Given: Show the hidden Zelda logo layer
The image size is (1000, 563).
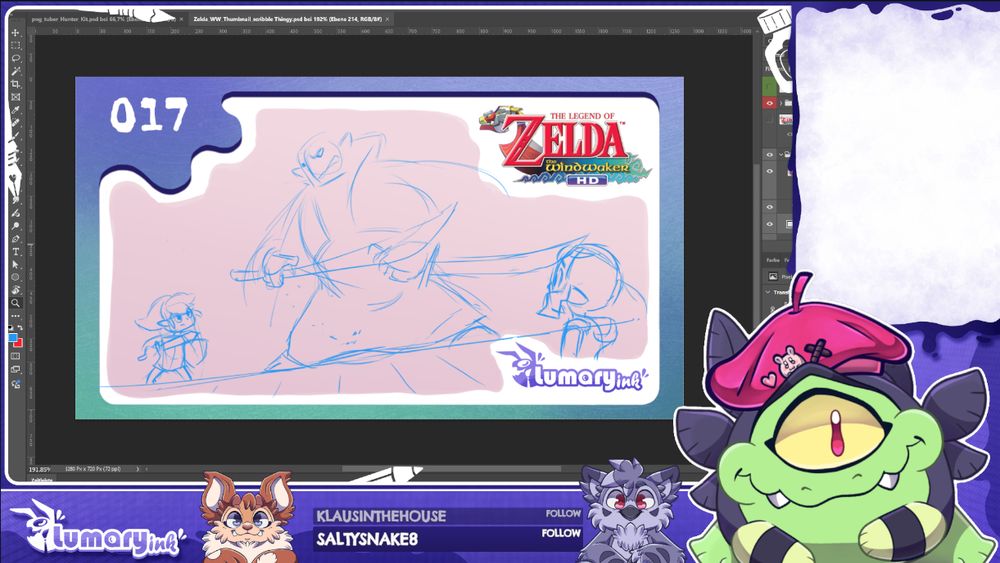Looking at the screenshot, I should (x=770, y=119).
